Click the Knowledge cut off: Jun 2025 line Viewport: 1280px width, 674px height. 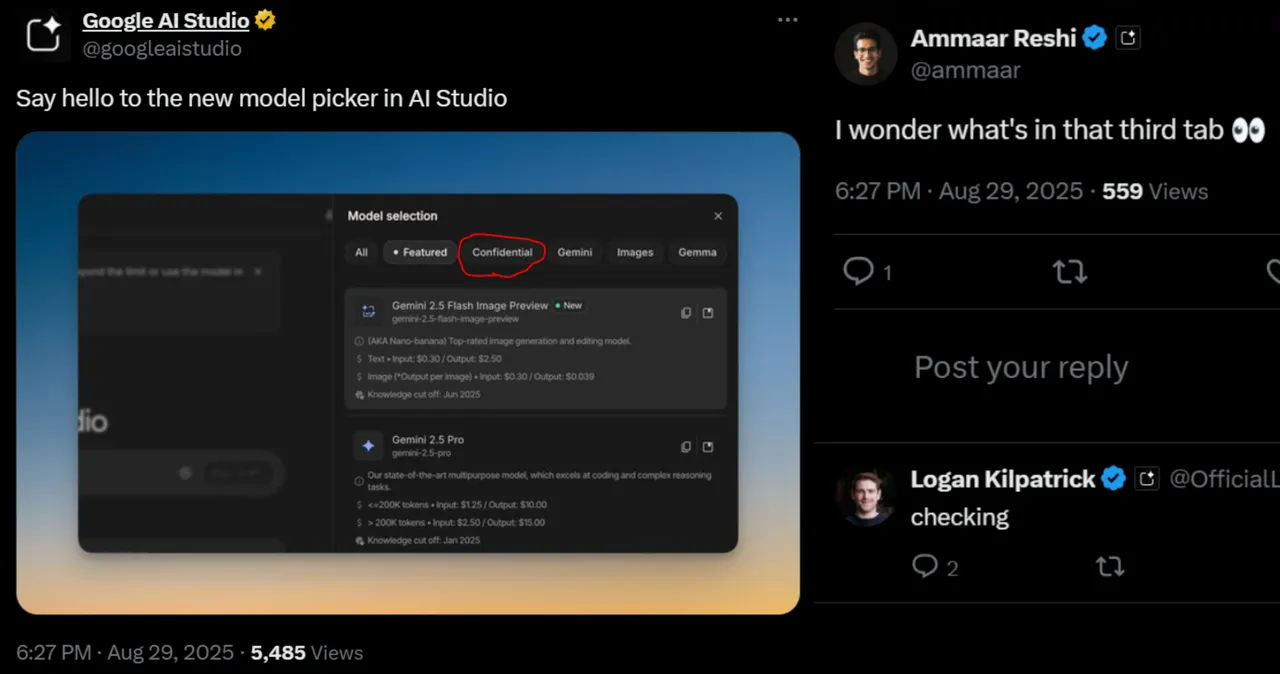pos(417,395)
